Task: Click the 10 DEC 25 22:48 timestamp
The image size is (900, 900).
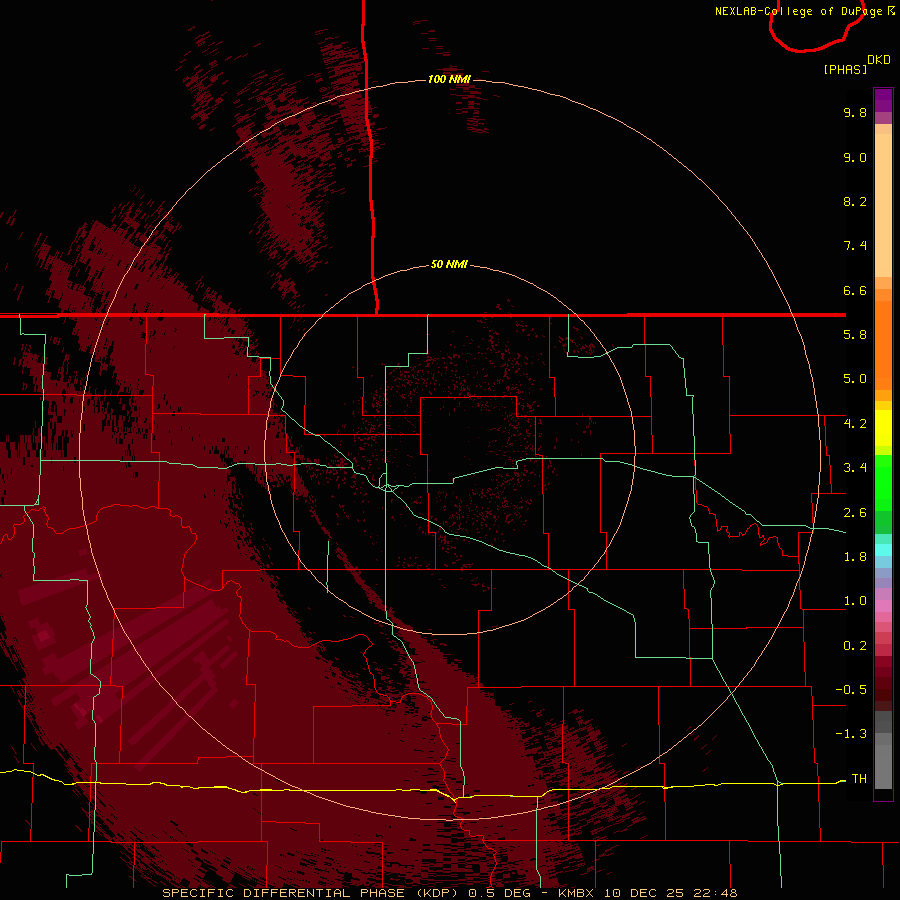Action: pyautogui.click(x=670, y=893)
